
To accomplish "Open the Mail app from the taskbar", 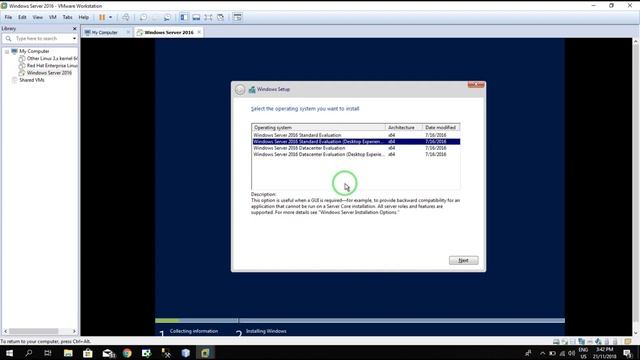I will click(x=108, y=353).
